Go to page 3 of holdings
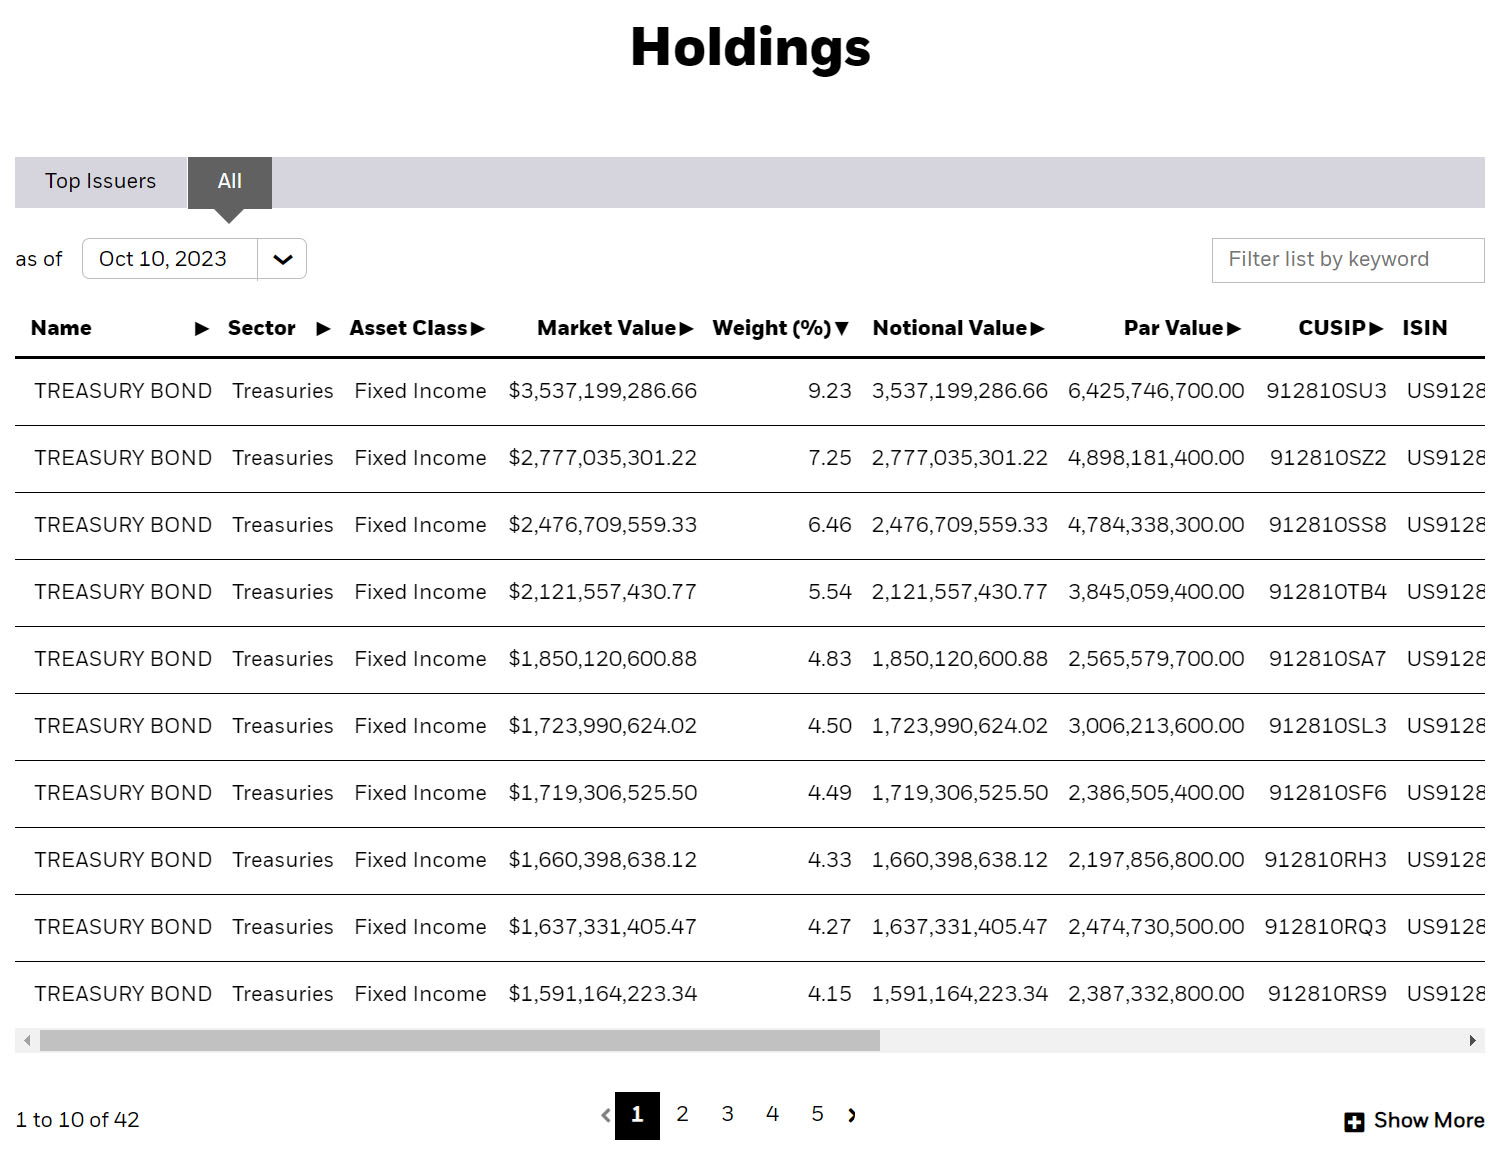 coord(727,1114)
